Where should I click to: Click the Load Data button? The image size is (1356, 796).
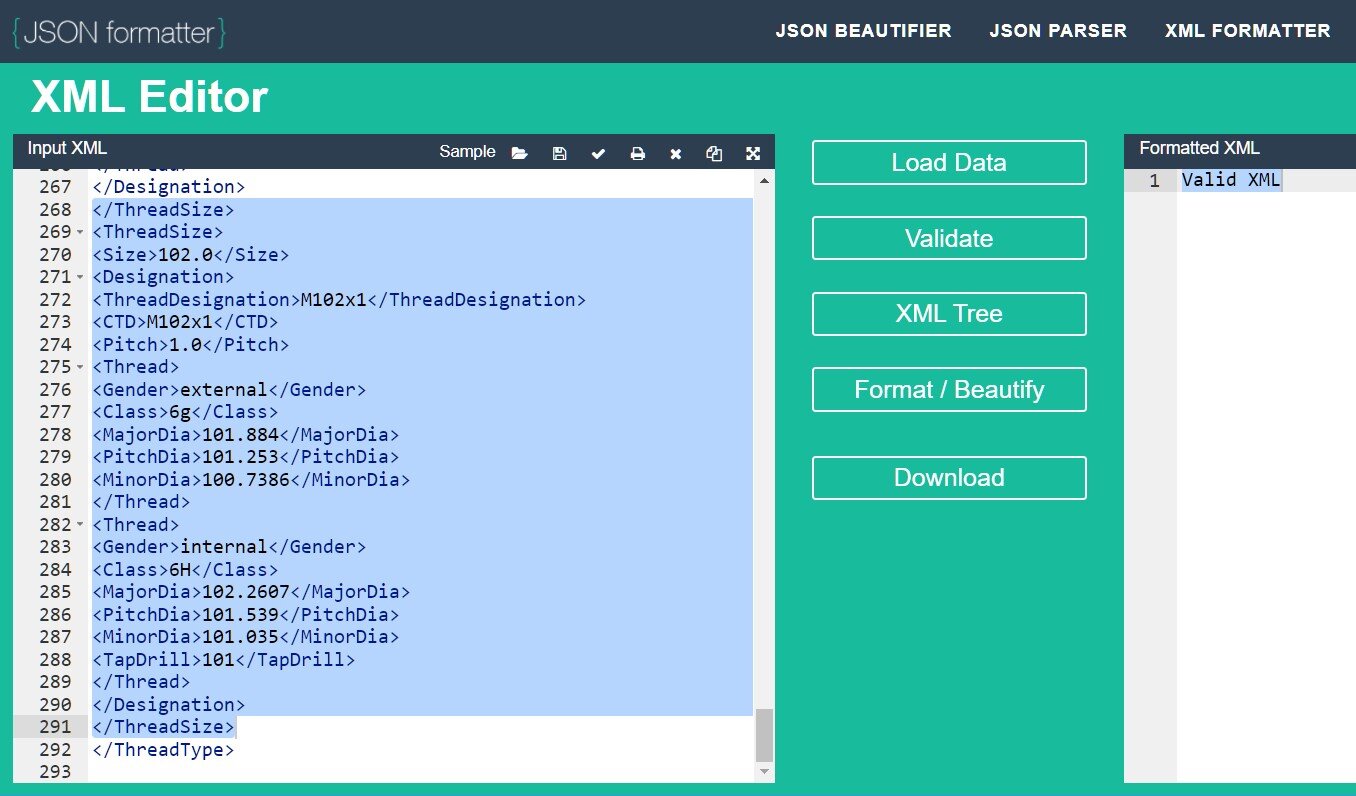coord(949,163)
